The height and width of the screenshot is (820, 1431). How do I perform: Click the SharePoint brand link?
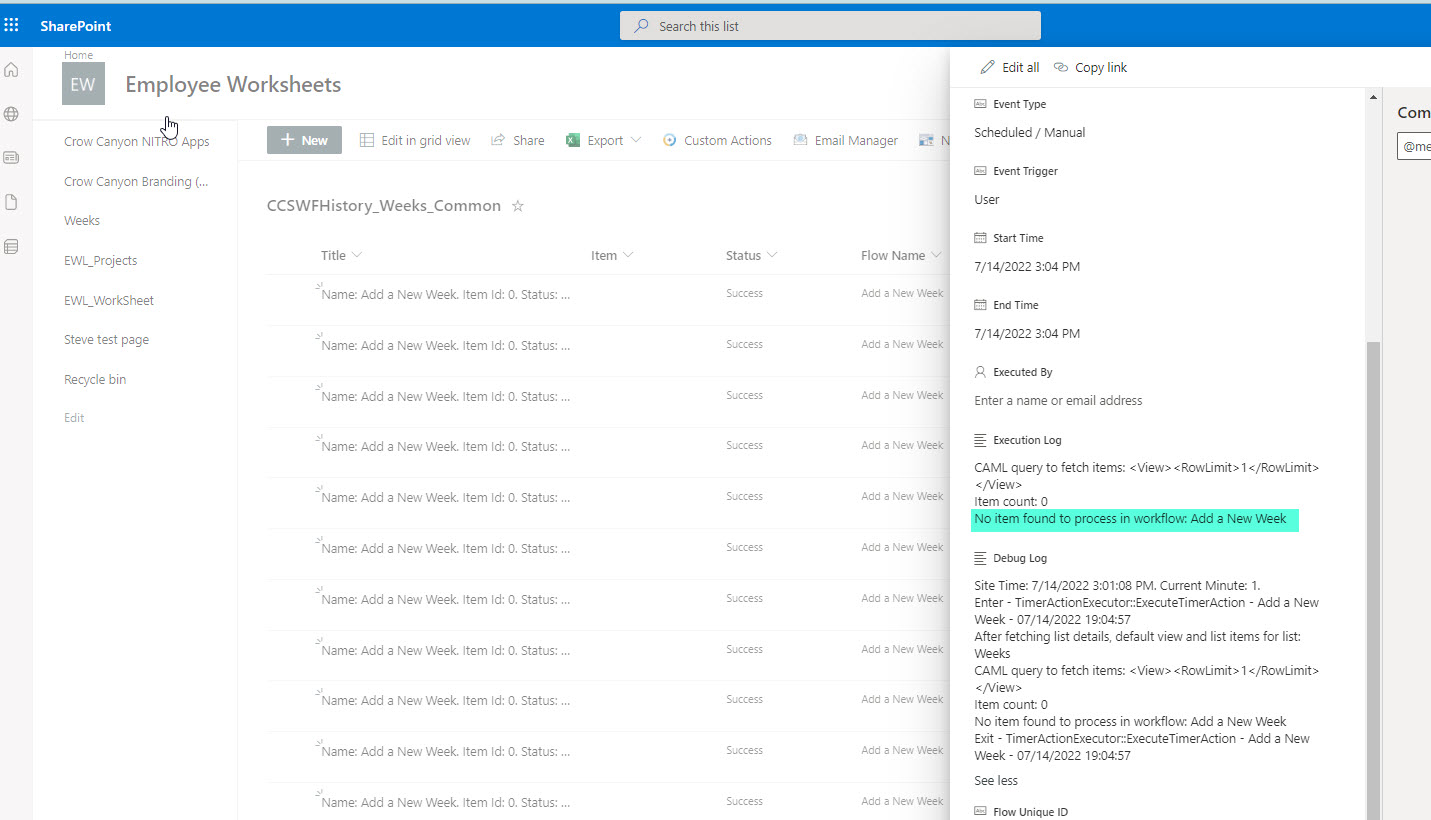[76, 26]
